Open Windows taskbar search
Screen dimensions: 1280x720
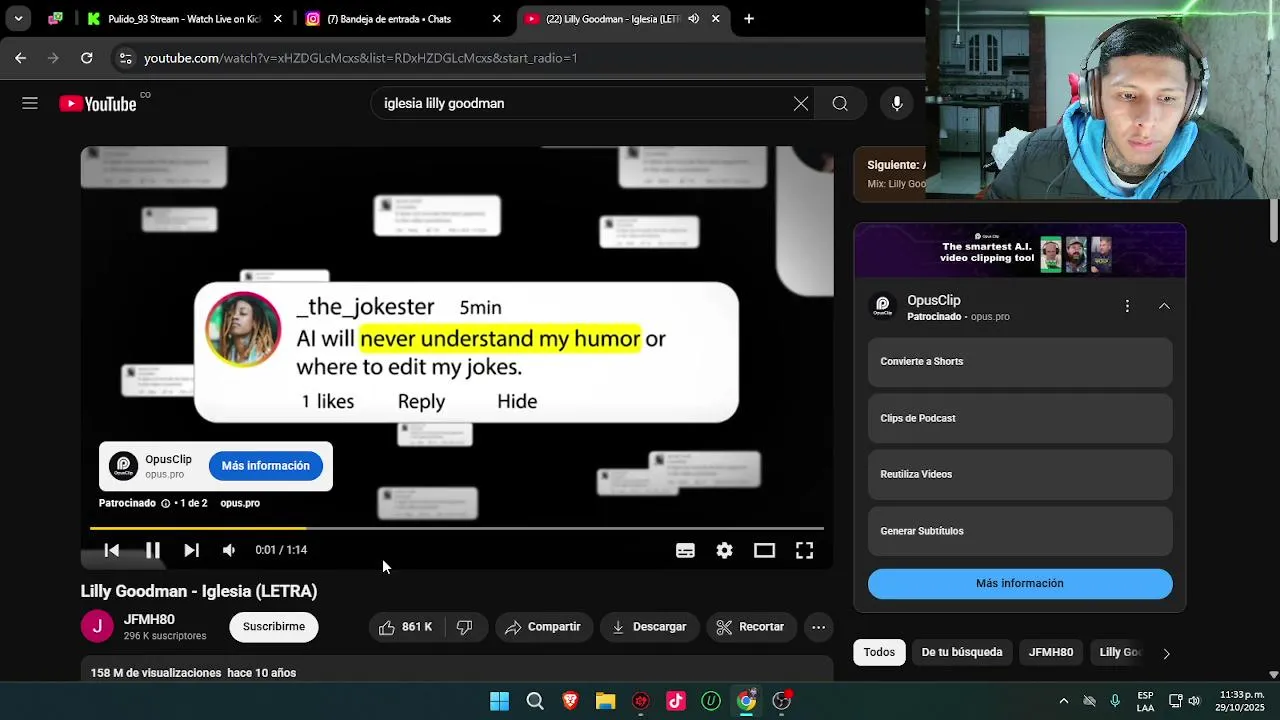pyautogui.click(x=535, y=701)
